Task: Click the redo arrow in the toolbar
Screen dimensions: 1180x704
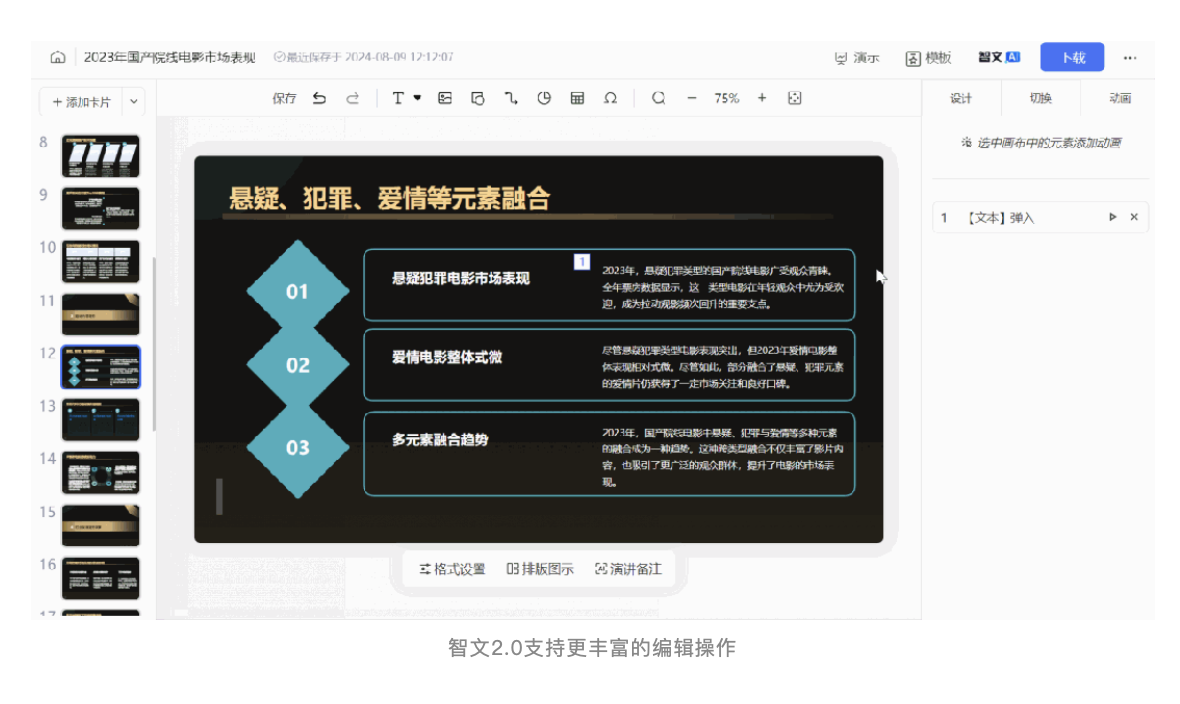Action: tap(352, 98)
